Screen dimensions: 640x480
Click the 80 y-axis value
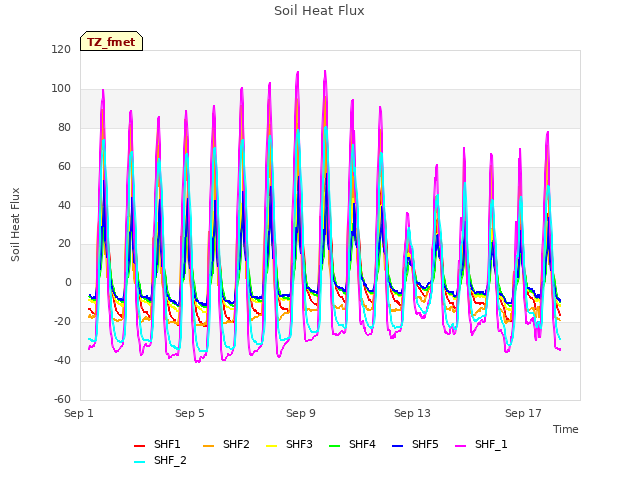point(64,128)
